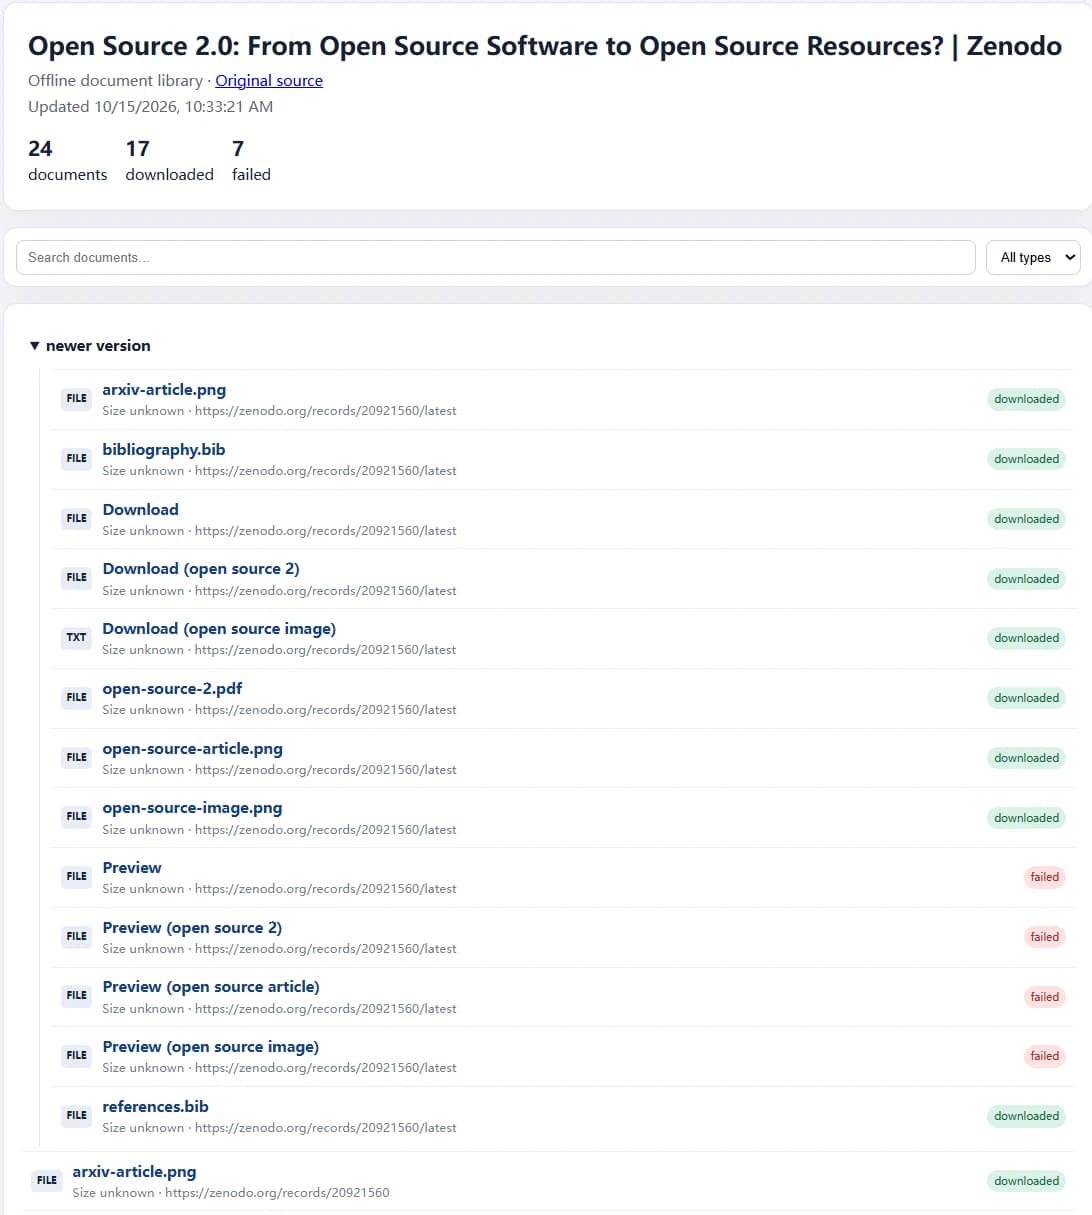Click the 17 downloaded counter
The width and height of the screenshot is (1092, 1215).
click(169, 161)
